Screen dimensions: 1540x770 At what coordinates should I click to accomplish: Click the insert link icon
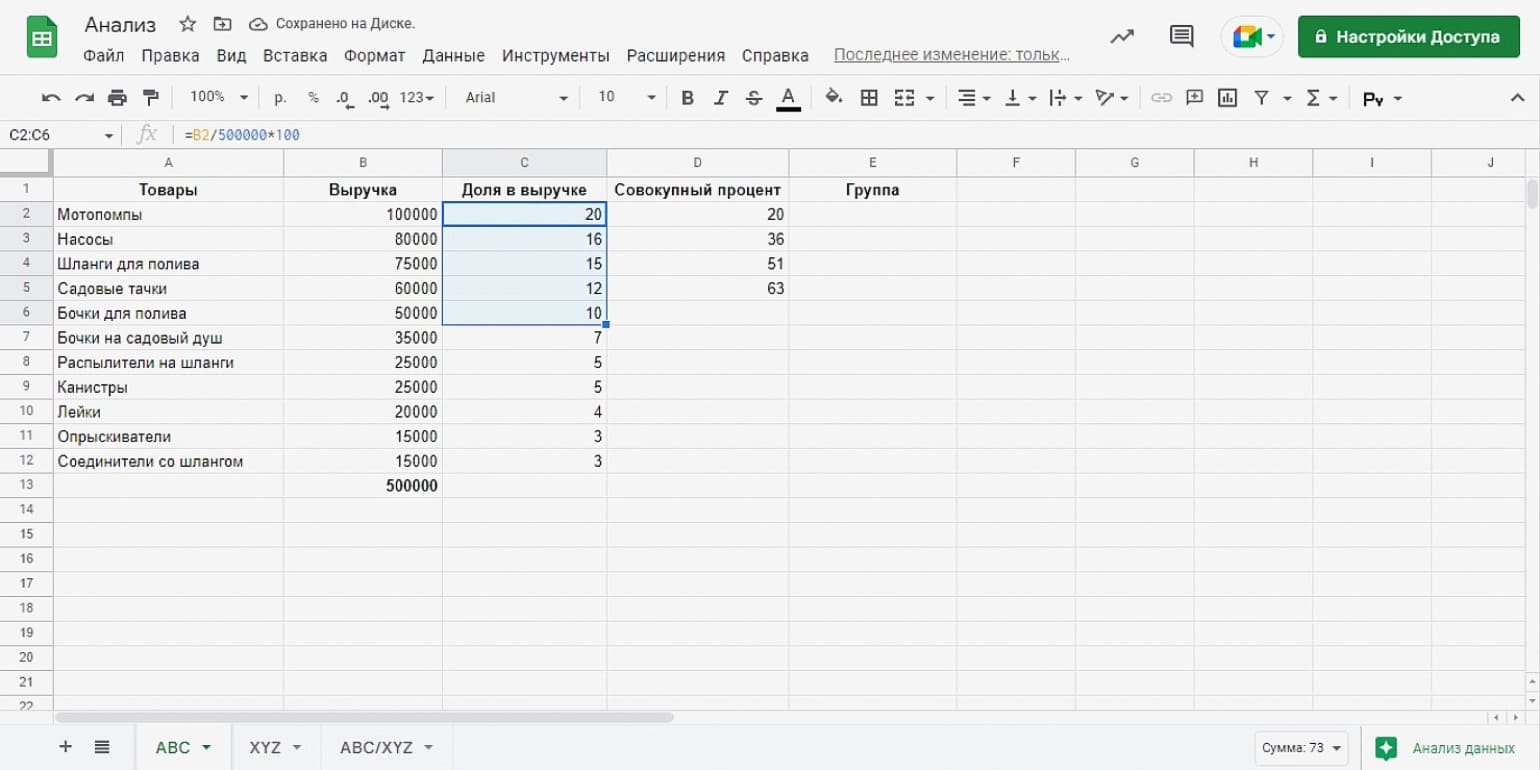1161,98
